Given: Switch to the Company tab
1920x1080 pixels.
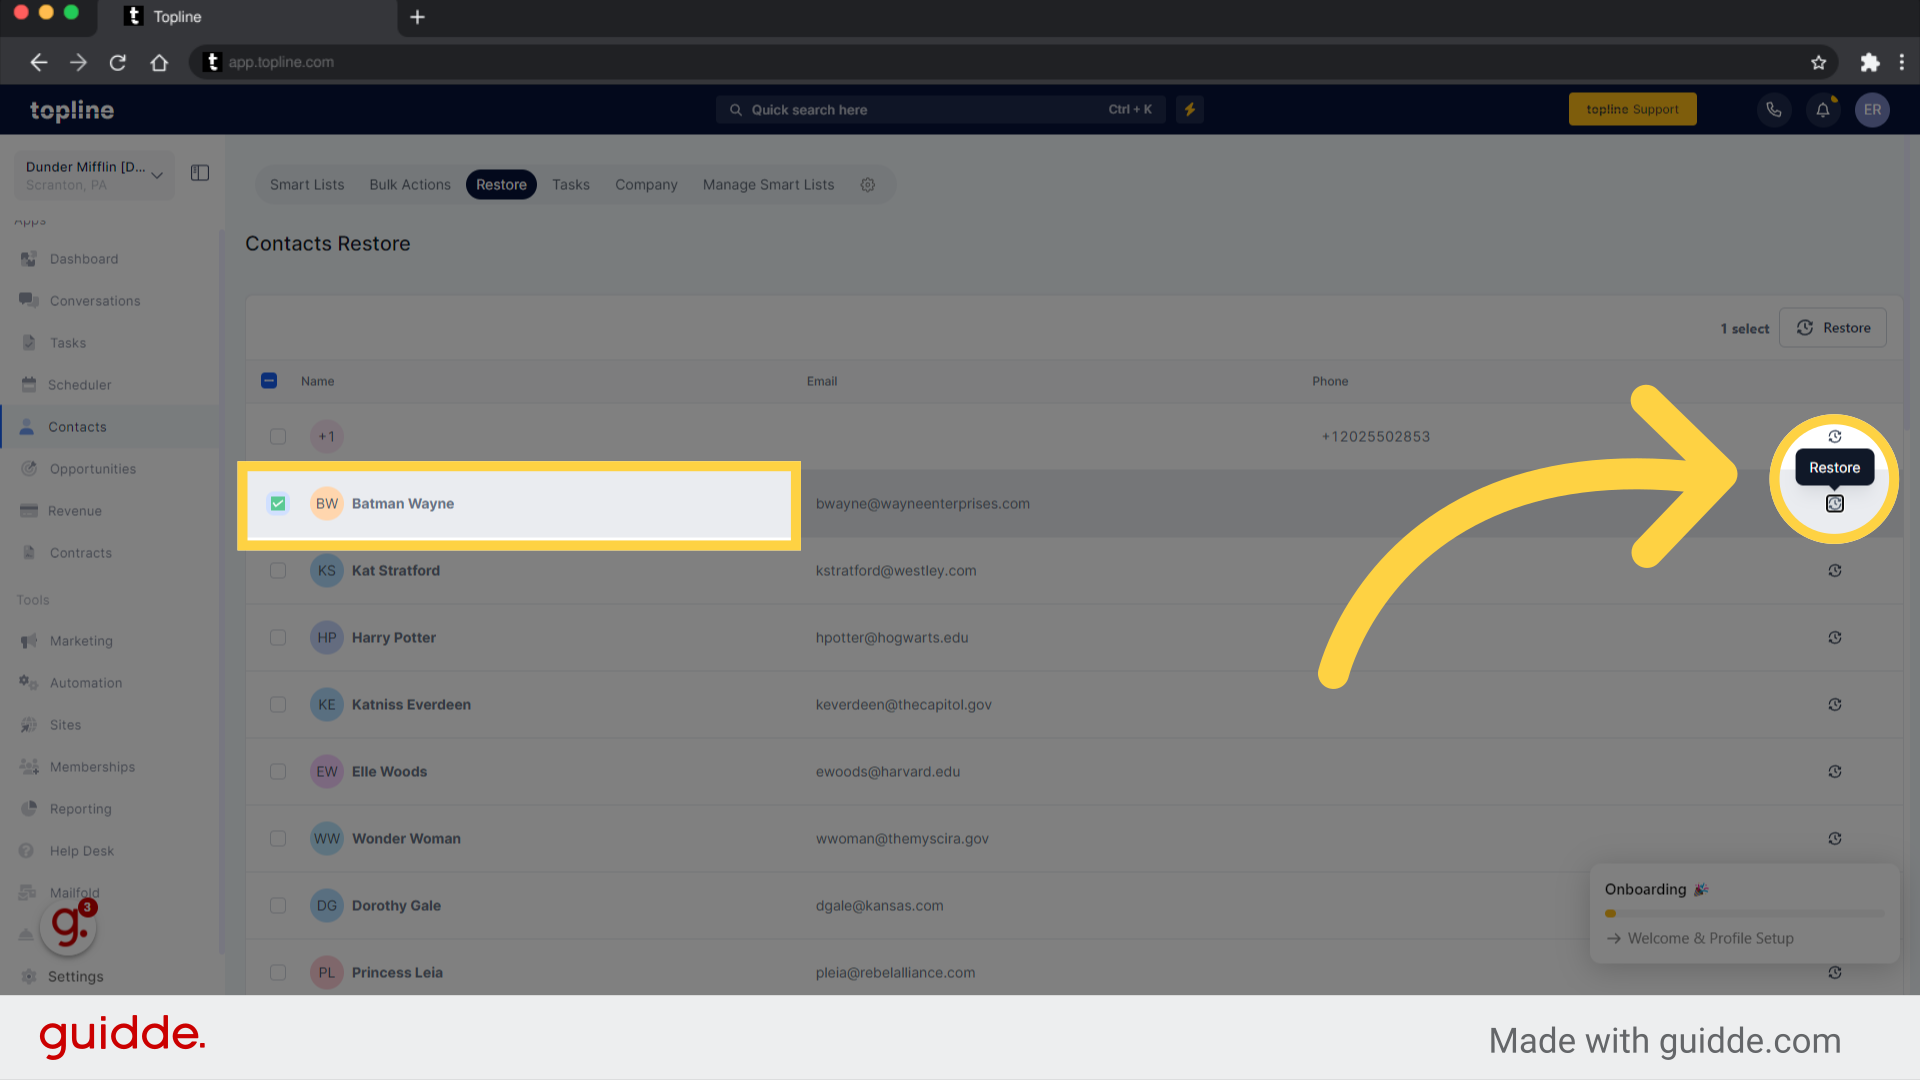Looking at the screenshot, I should click(646, 185).
